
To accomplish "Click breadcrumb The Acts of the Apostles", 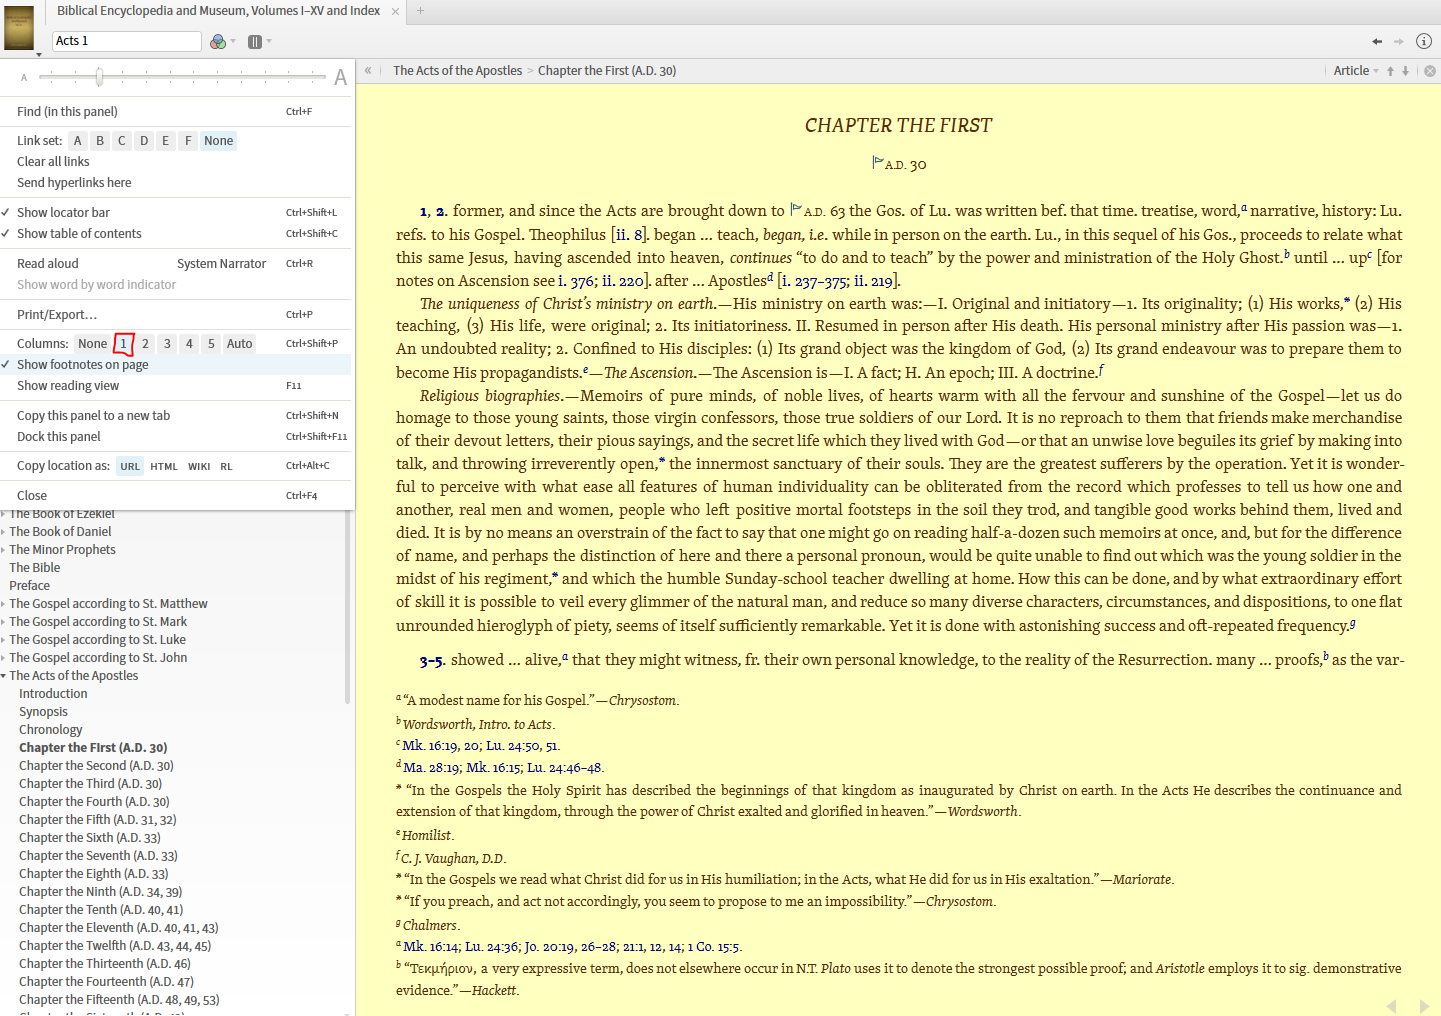I will click(457, 71).
